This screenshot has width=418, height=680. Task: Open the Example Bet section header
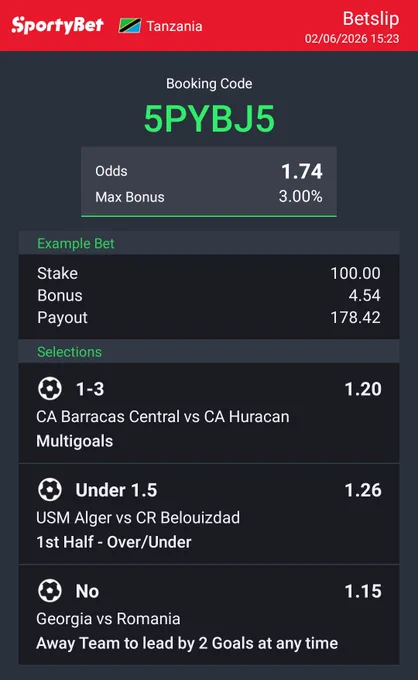pyautogui.click(x=209, y=243)
